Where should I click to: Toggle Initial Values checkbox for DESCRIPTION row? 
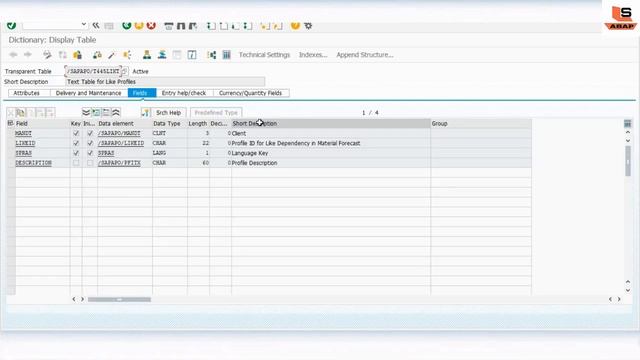click(90, 163)
